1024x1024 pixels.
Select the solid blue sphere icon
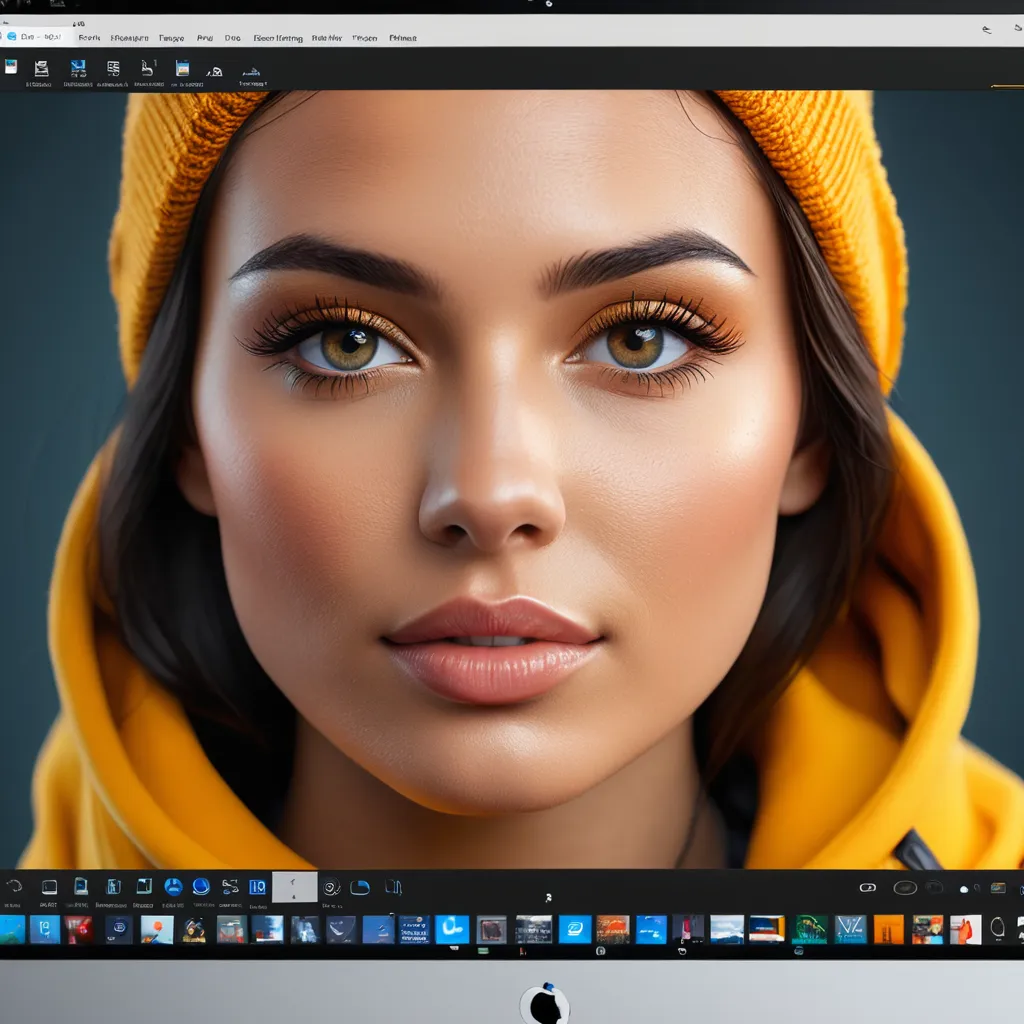click(201, 886)
